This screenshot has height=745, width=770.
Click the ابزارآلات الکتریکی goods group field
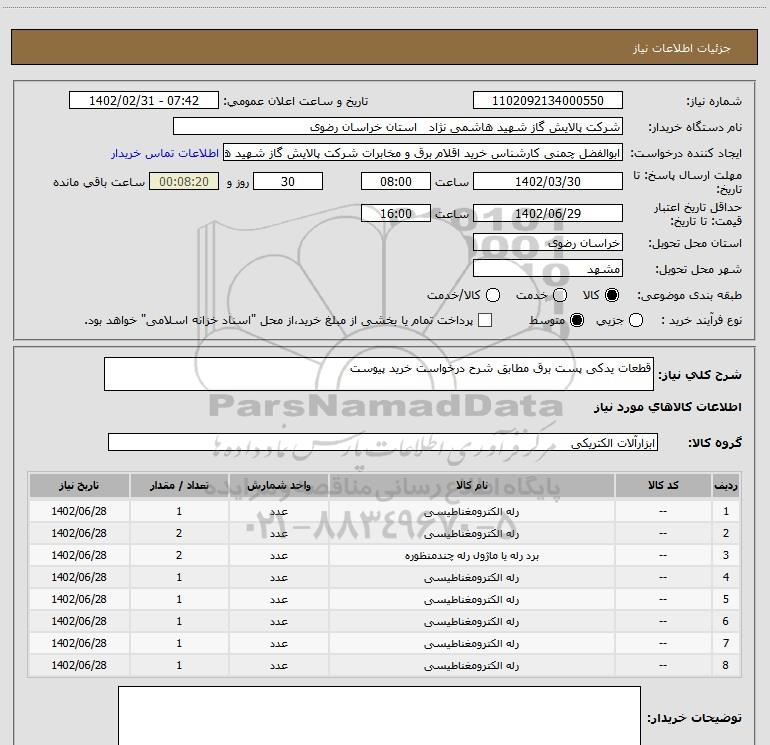(383, 442)
